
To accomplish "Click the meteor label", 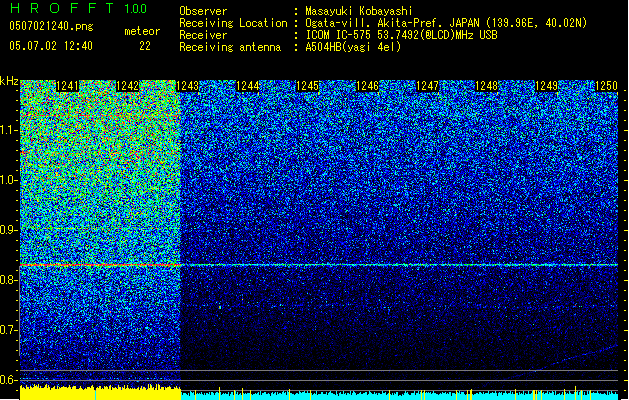I will click(142, 31).
